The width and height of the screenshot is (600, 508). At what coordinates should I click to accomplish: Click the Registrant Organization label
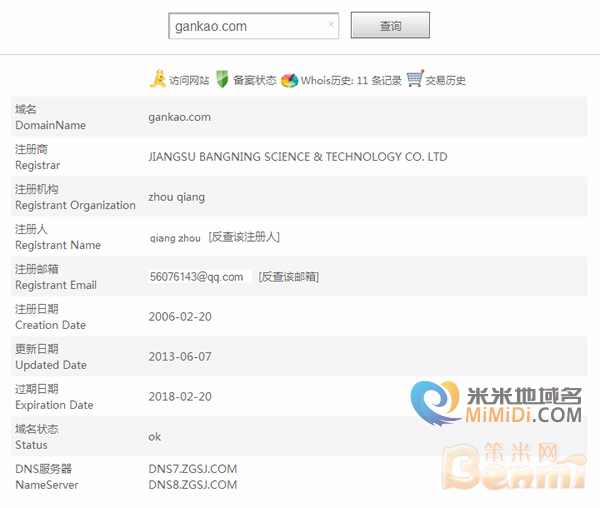point(75,205)
